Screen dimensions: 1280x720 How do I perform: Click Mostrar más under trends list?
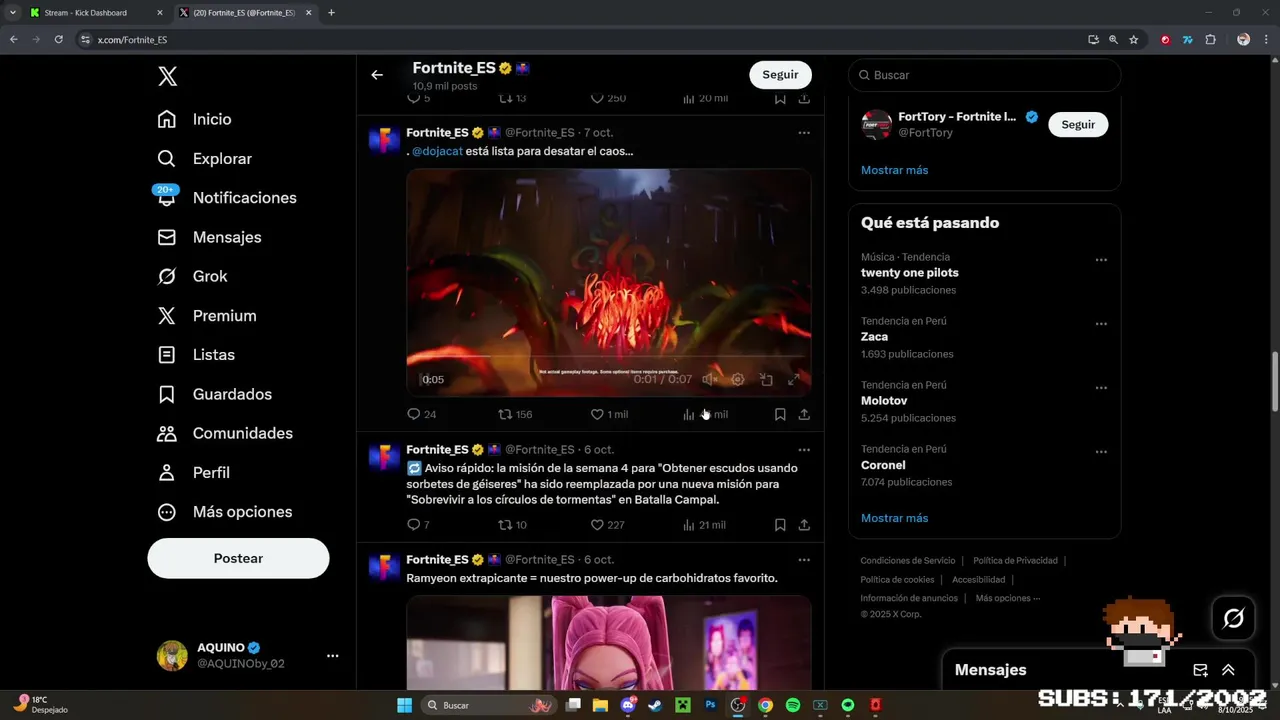pyautogui.click(x=894, y=518)
